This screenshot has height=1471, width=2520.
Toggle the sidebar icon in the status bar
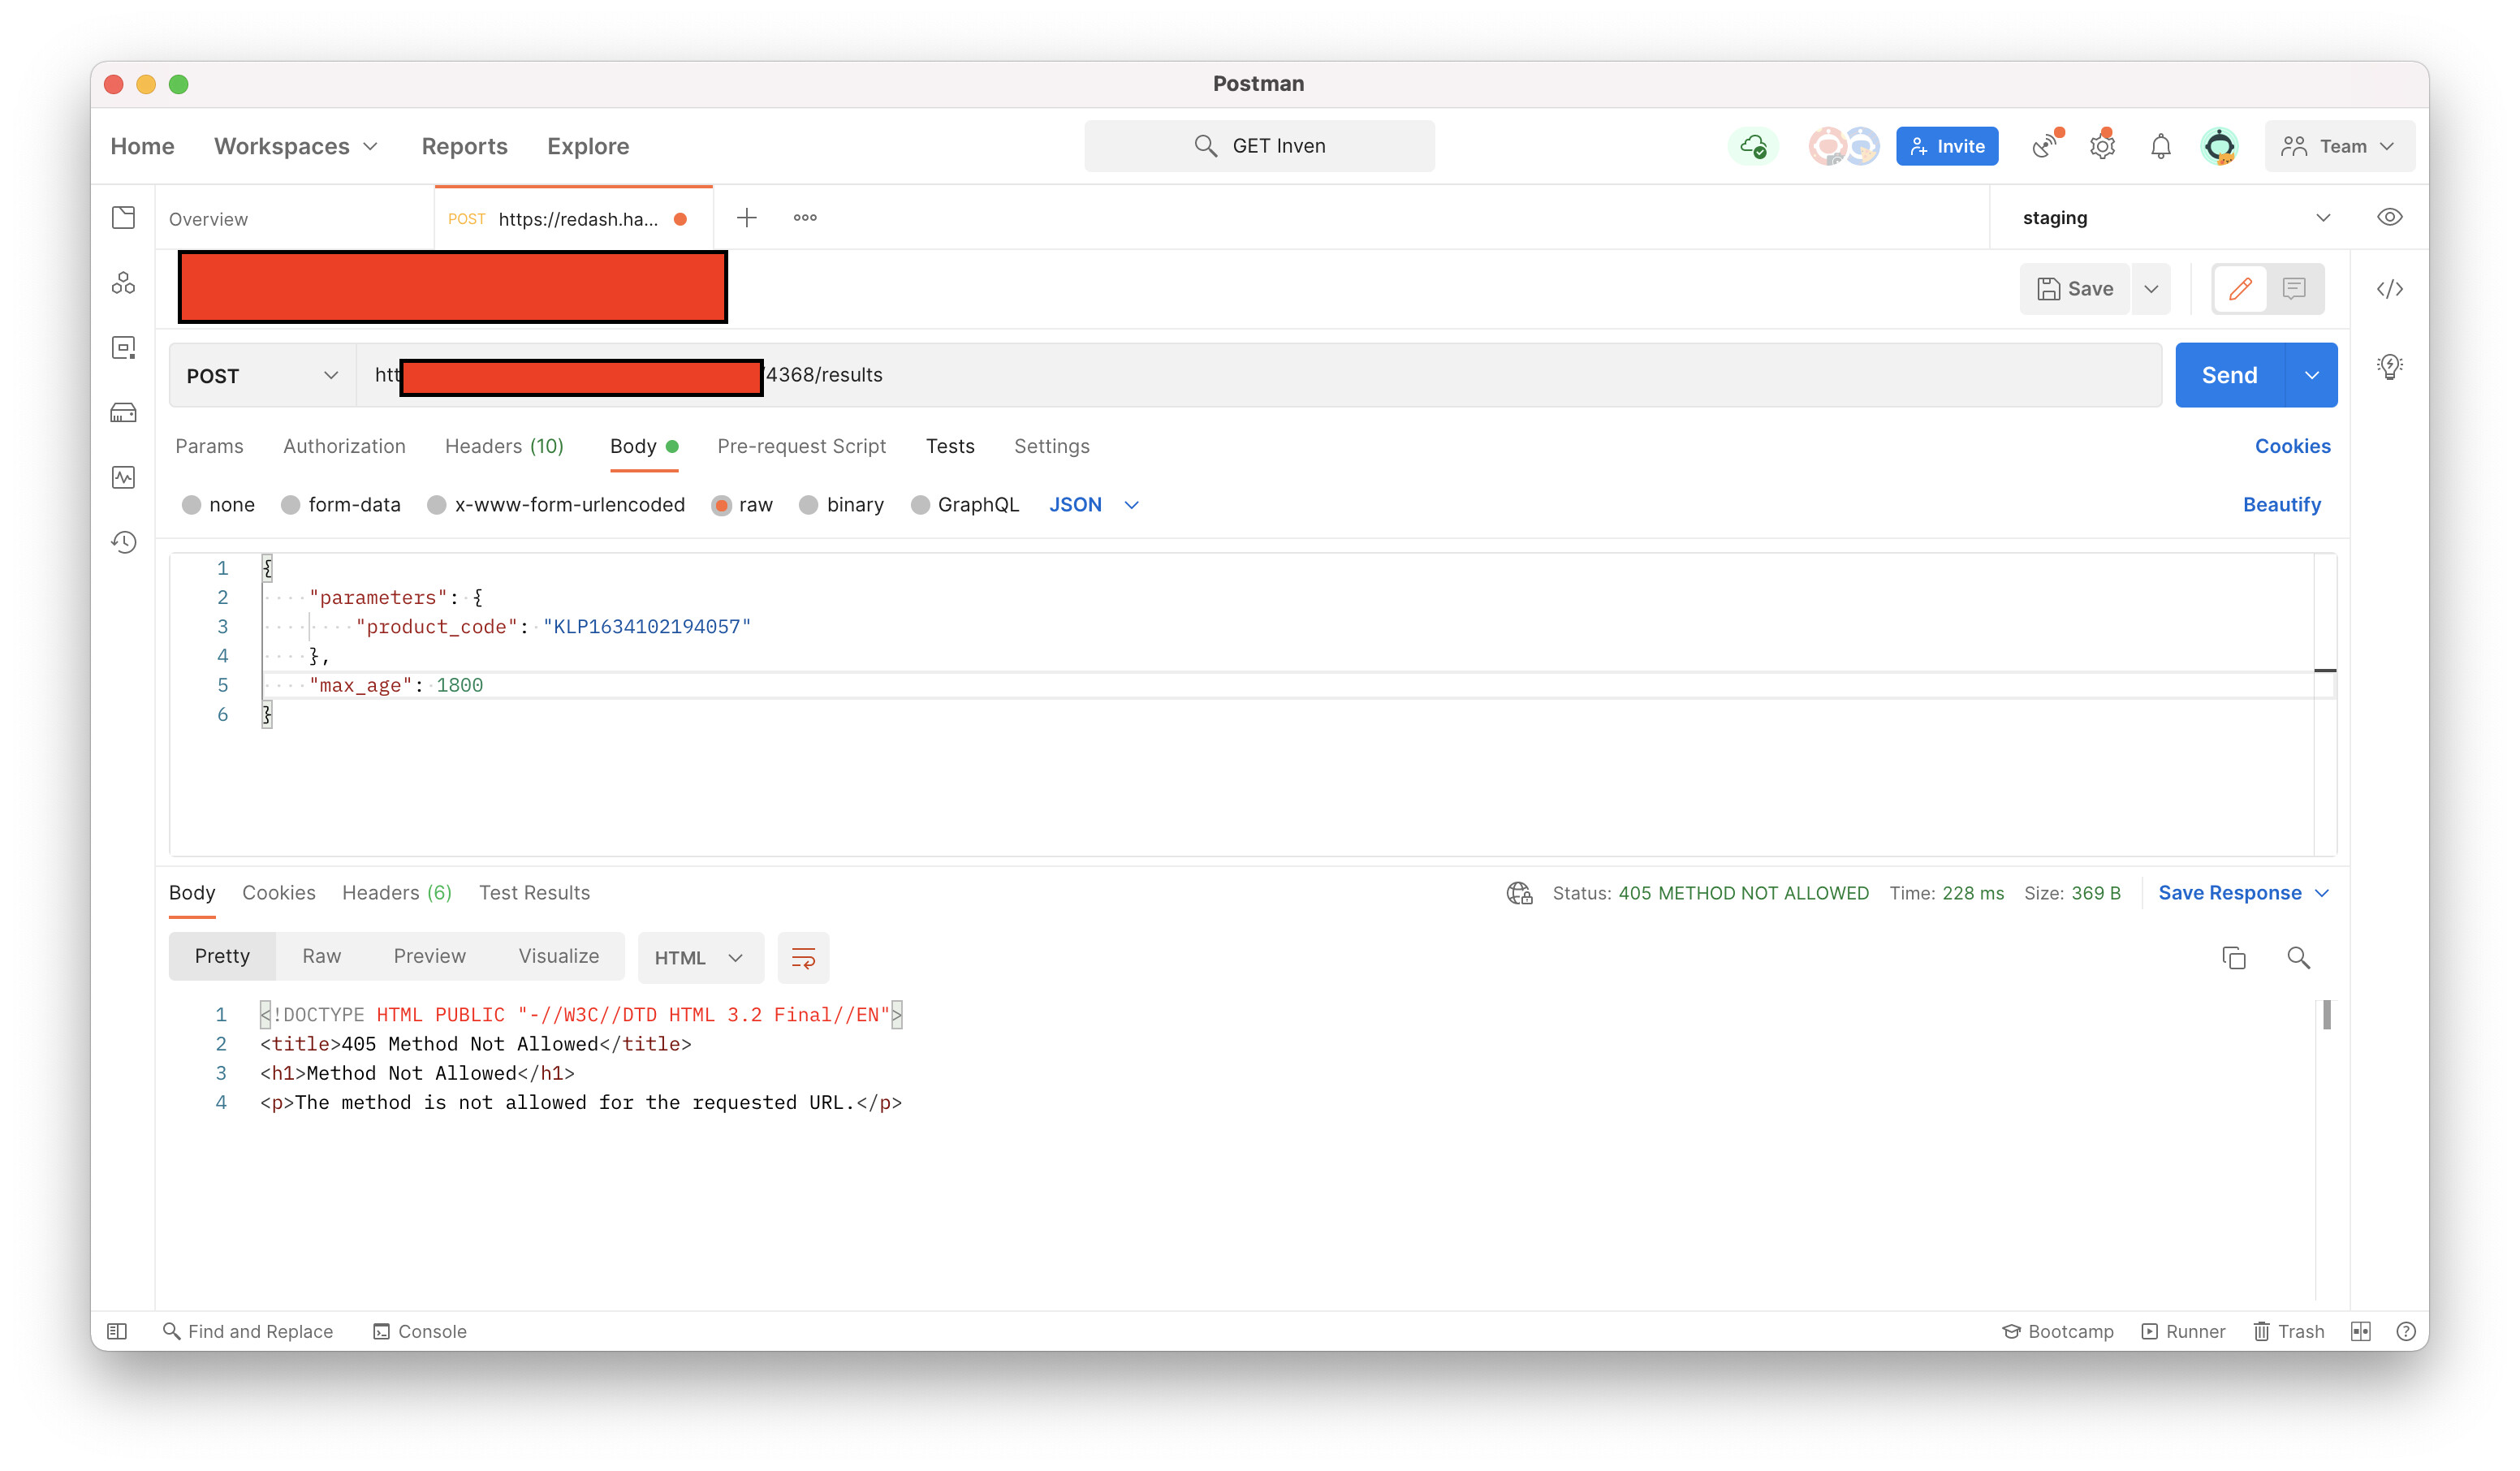point(117,1331)
